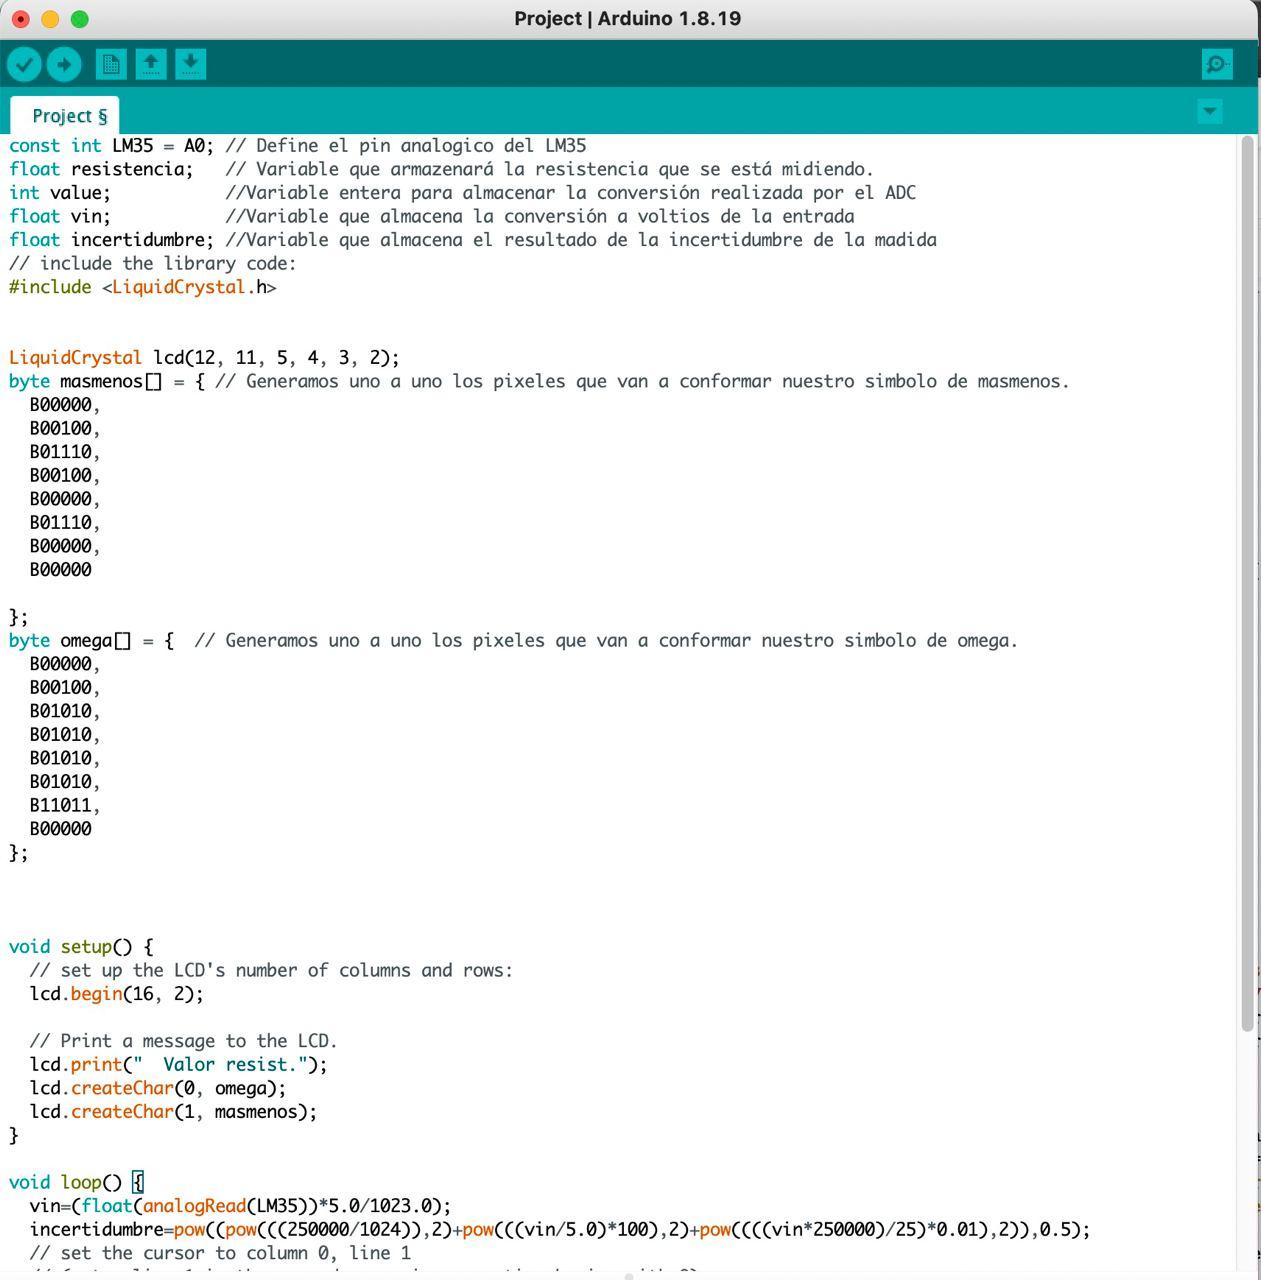Viewport: 1261px width, 1280px height.
Task: Click the '#include <LiquidCrystal.h>' line
Action: tap(143, 287)
